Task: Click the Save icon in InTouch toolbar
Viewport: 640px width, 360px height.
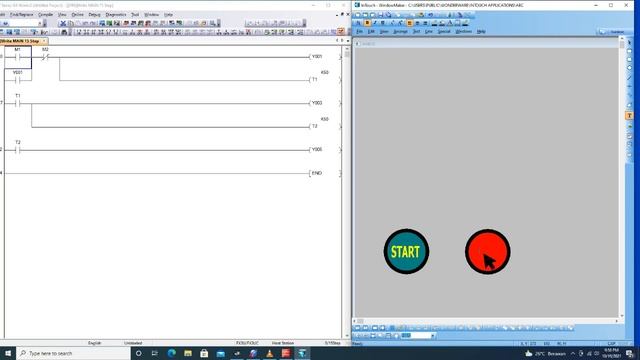Action: [380, 15]
